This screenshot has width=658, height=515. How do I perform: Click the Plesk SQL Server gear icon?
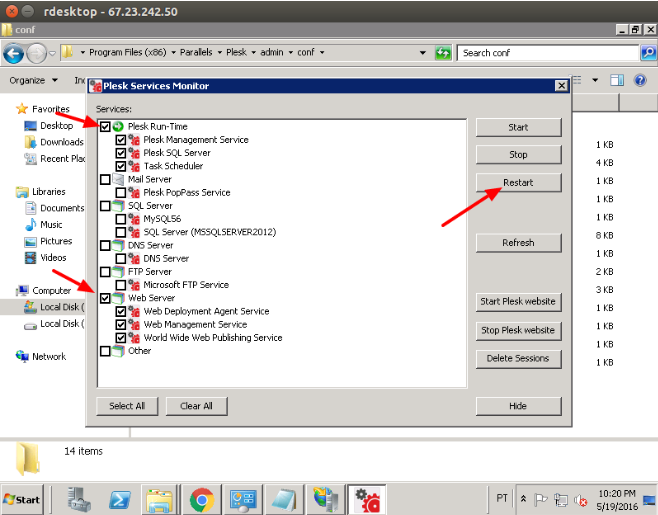pos(134,153)
